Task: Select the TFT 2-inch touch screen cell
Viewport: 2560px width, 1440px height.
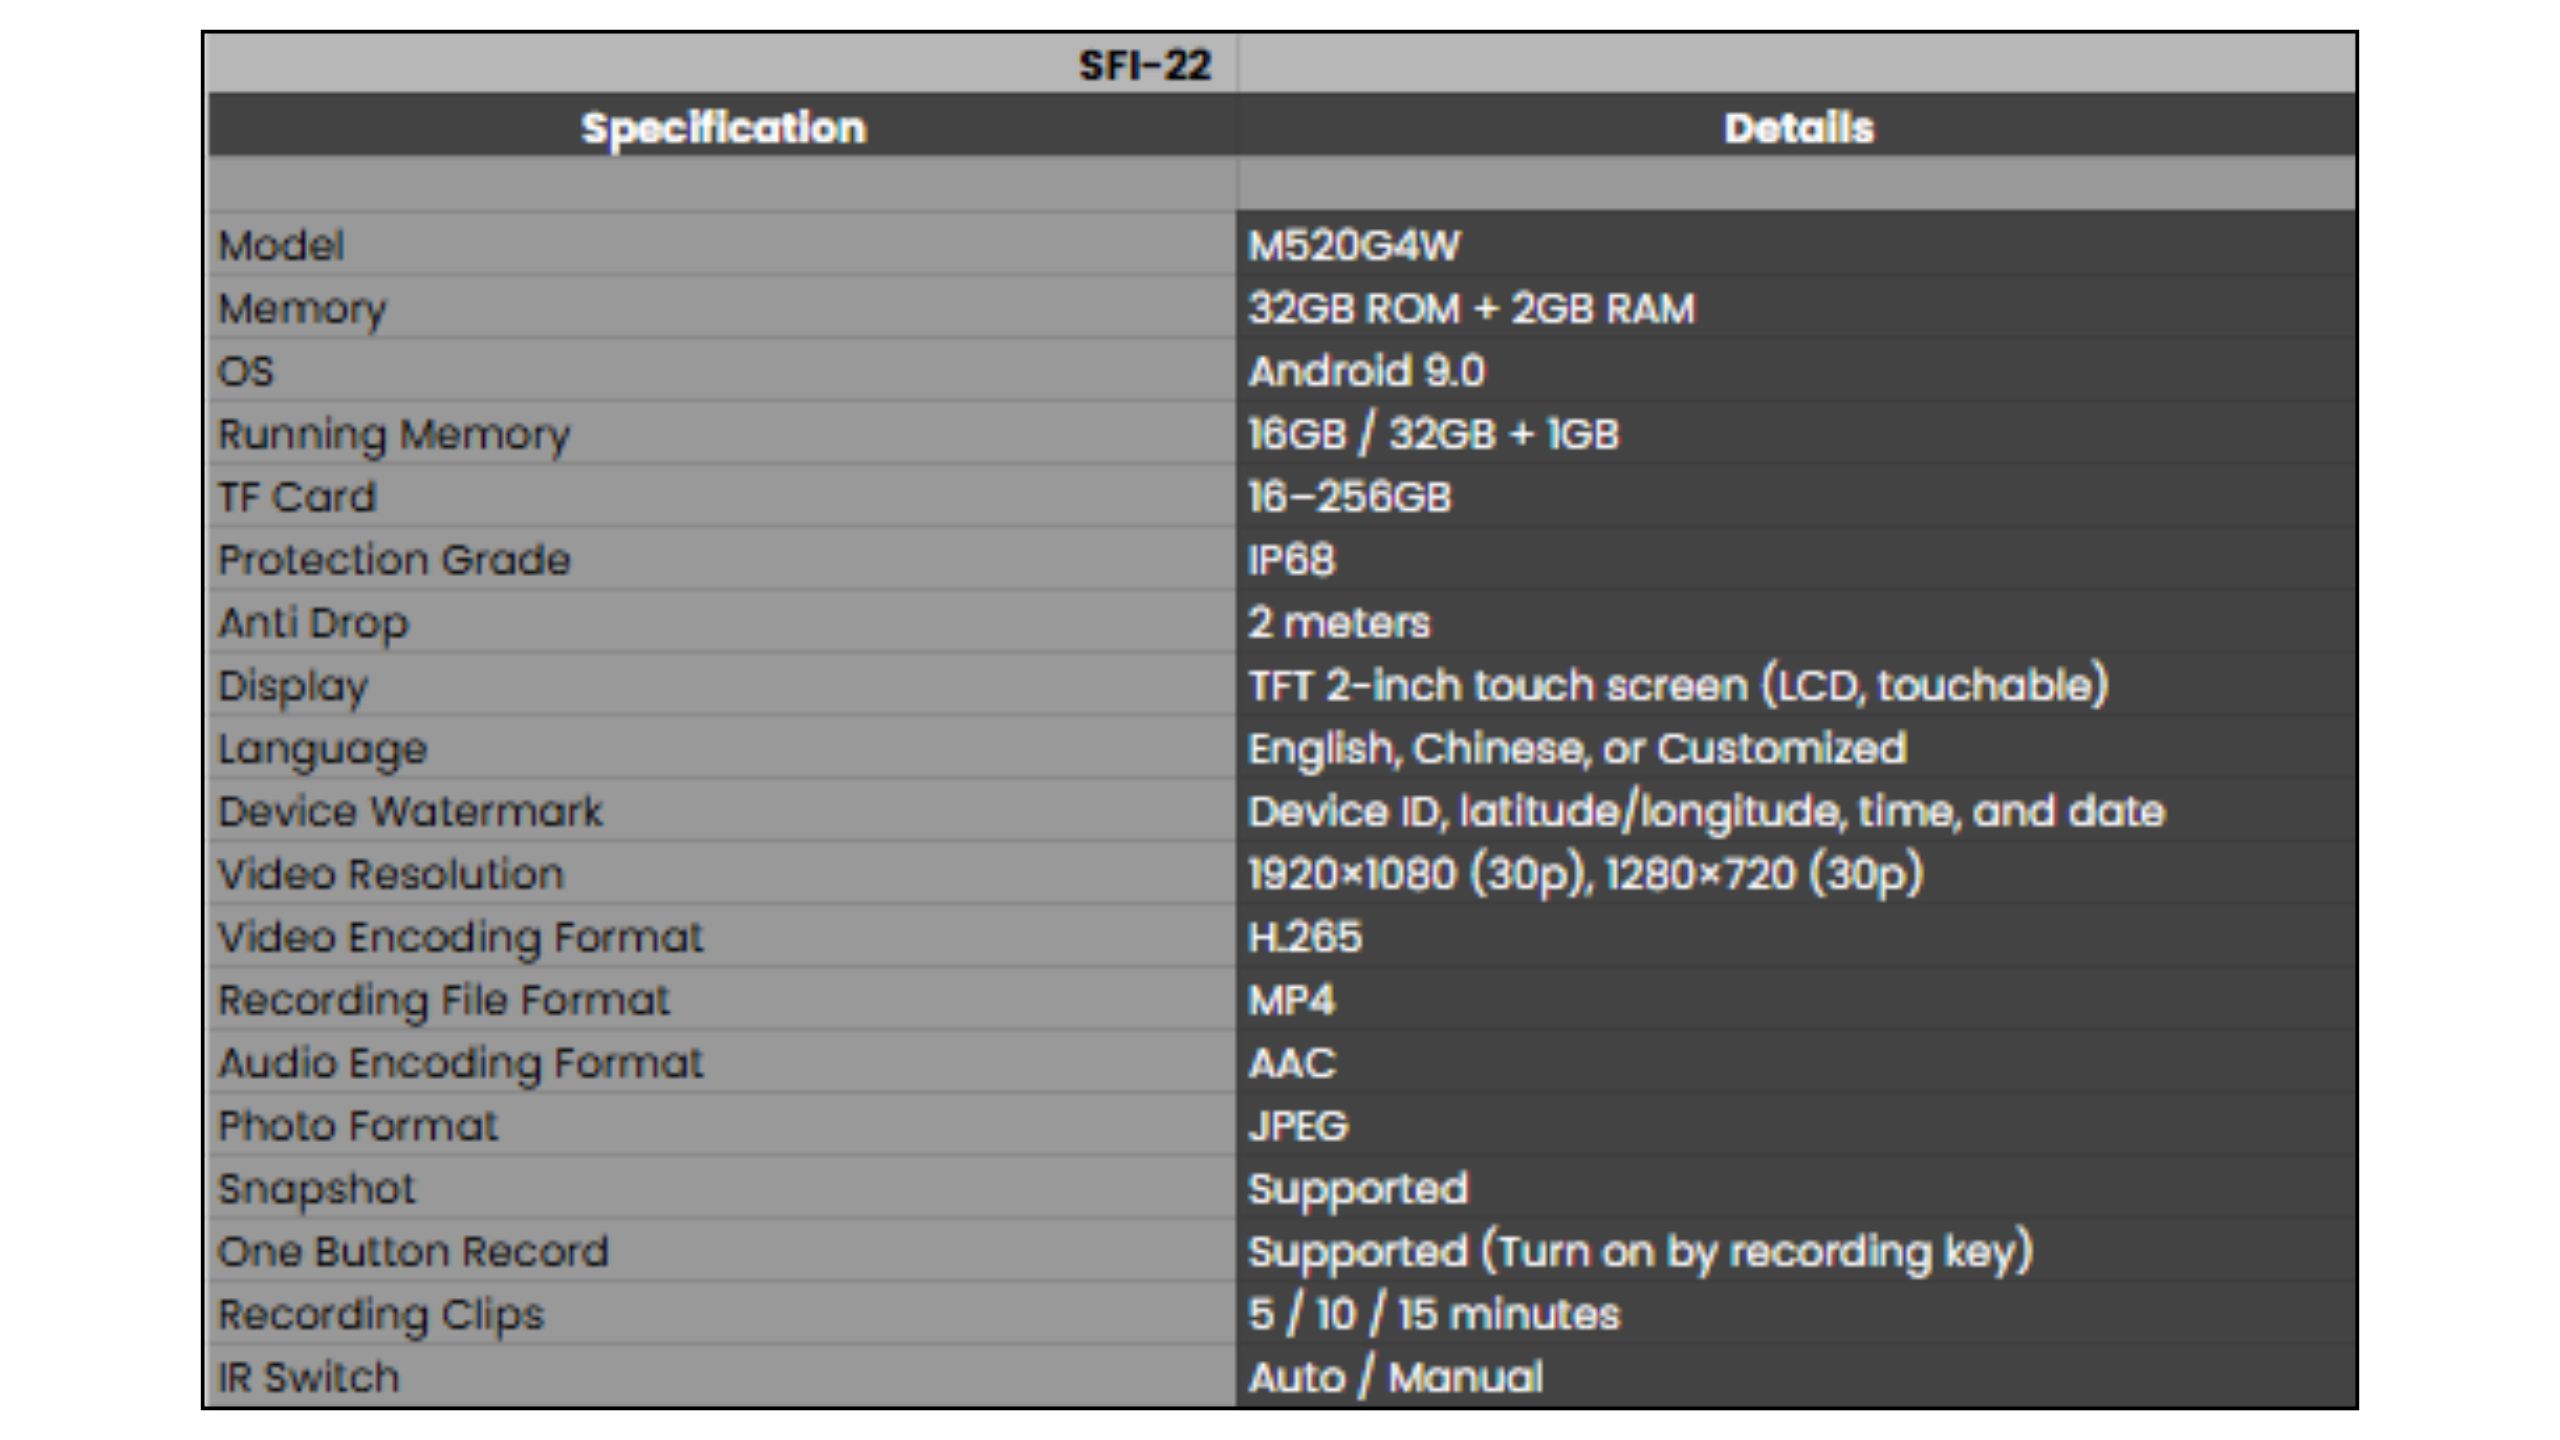Action: coord(1677,686)
